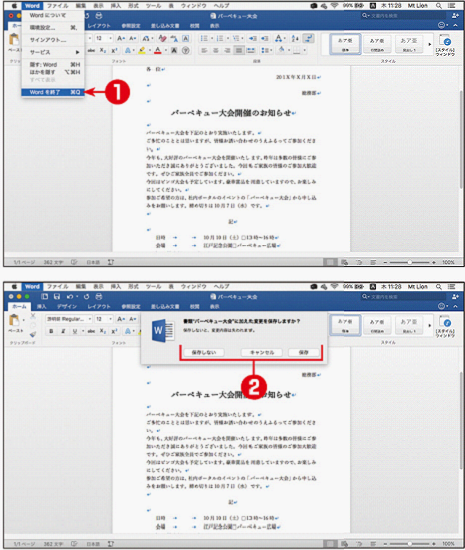Image resolution: width=465 pixels, height=550 pixels.
Task: Toggle justify alignment in upper screenshot ribbon
Action: click(239, 50)
